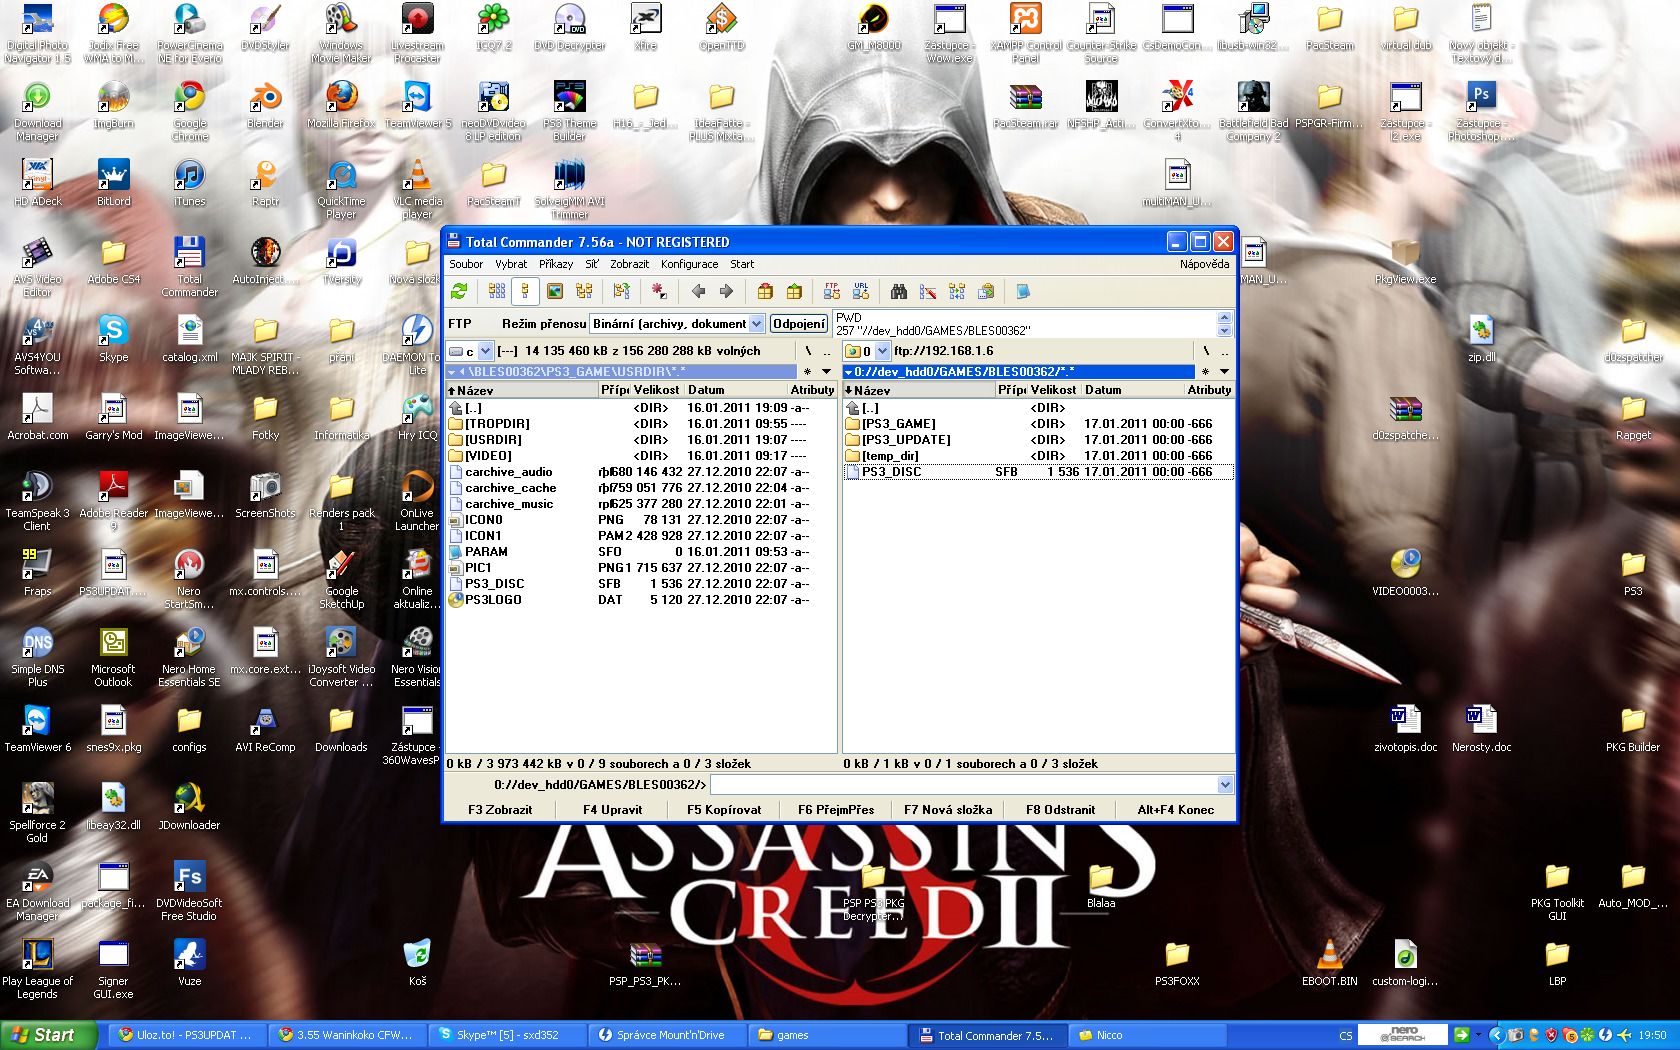The image size is (1680, 1050).
Task: Click the URL new FTP connection icon
Action: tap(861, 292)
